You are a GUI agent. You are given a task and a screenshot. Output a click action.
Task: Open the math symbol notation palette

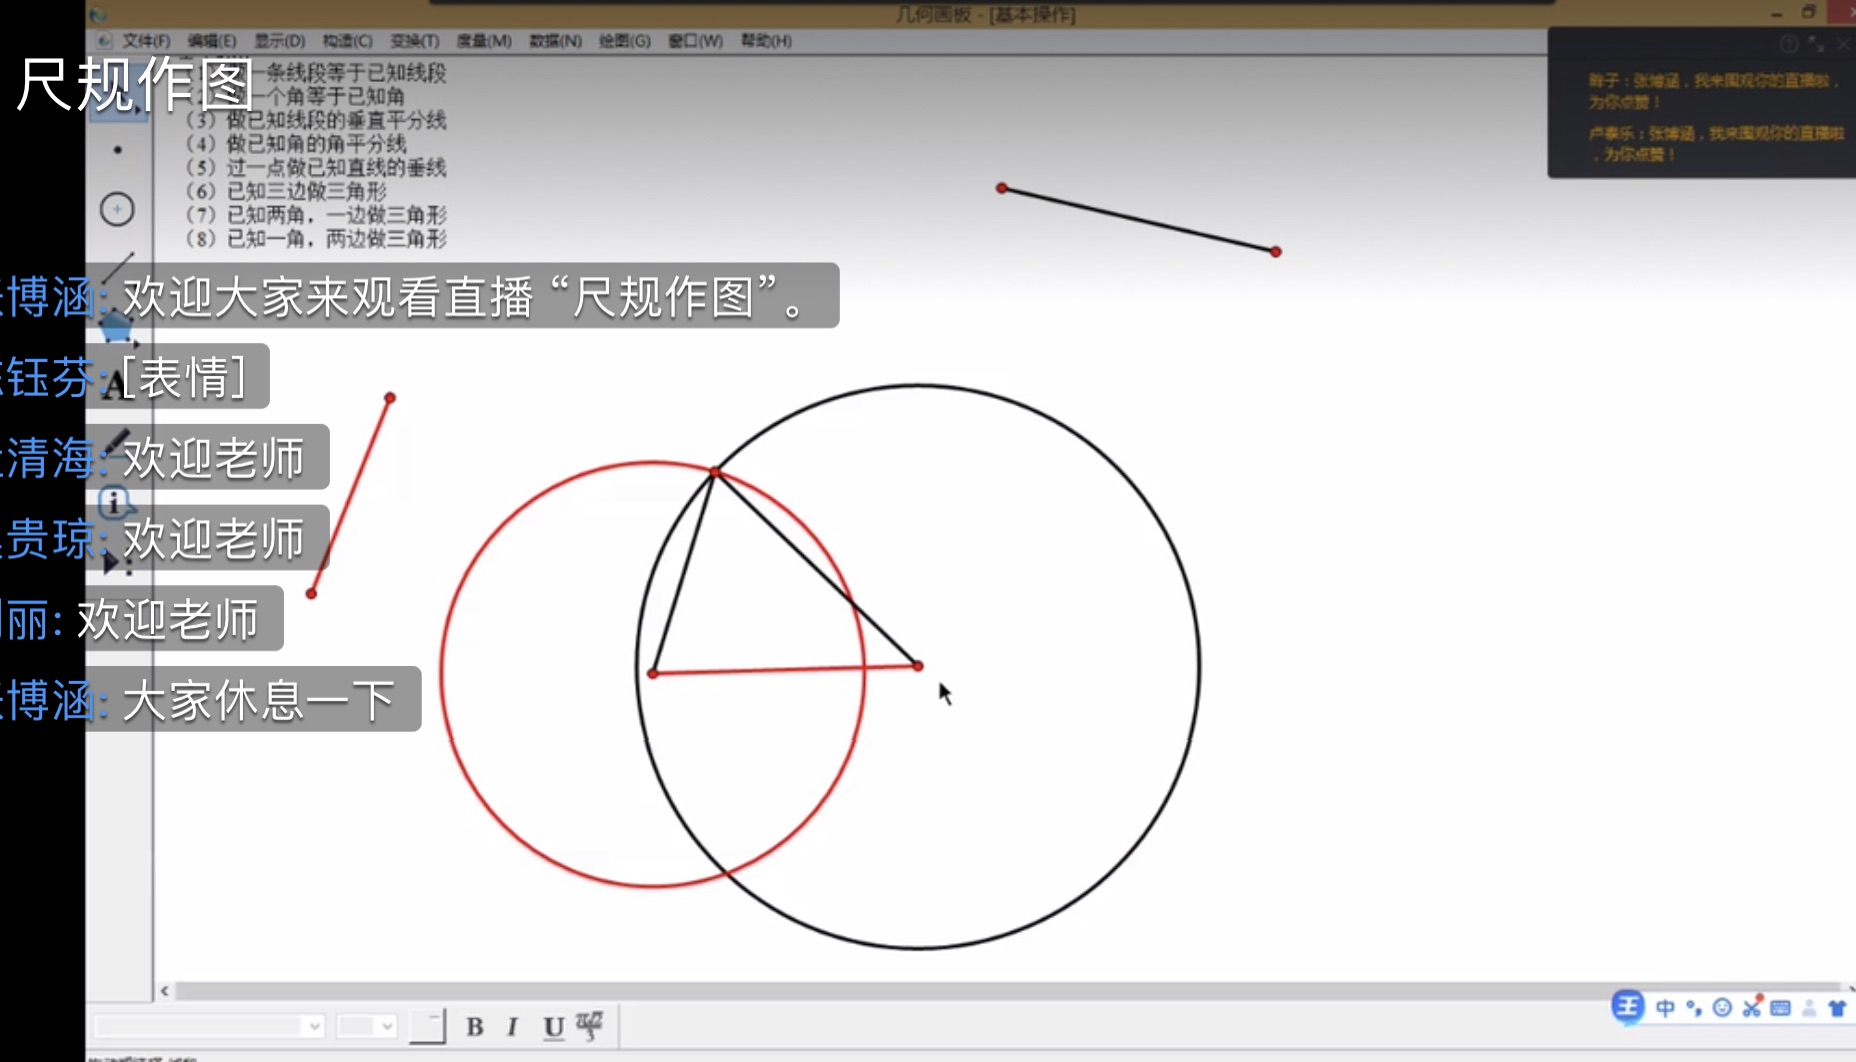590,1025
